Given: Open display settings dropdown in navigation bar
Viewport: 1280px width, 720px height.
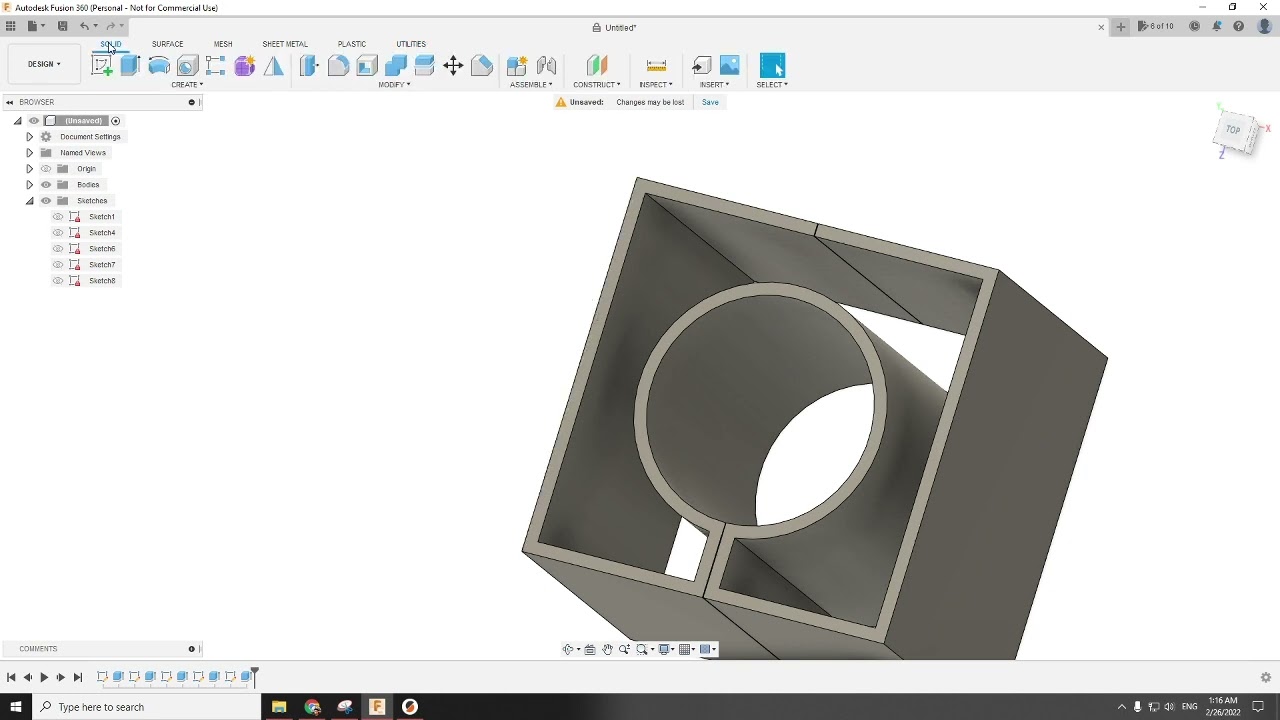Looking at the screenshot, I should [x=666, y=649].
